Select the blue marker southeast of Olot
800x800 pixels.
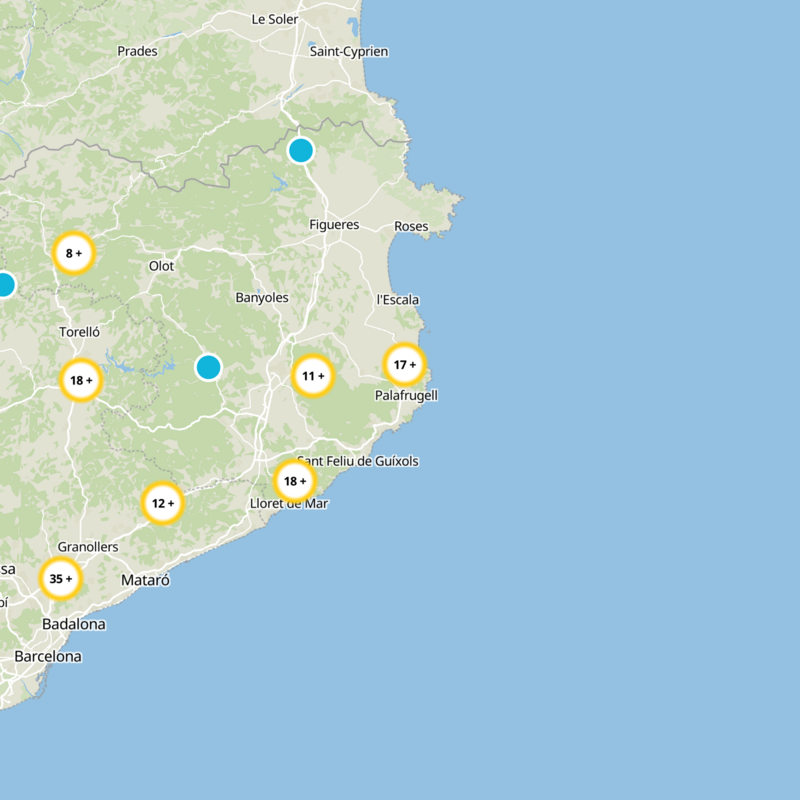click(208, 367)
